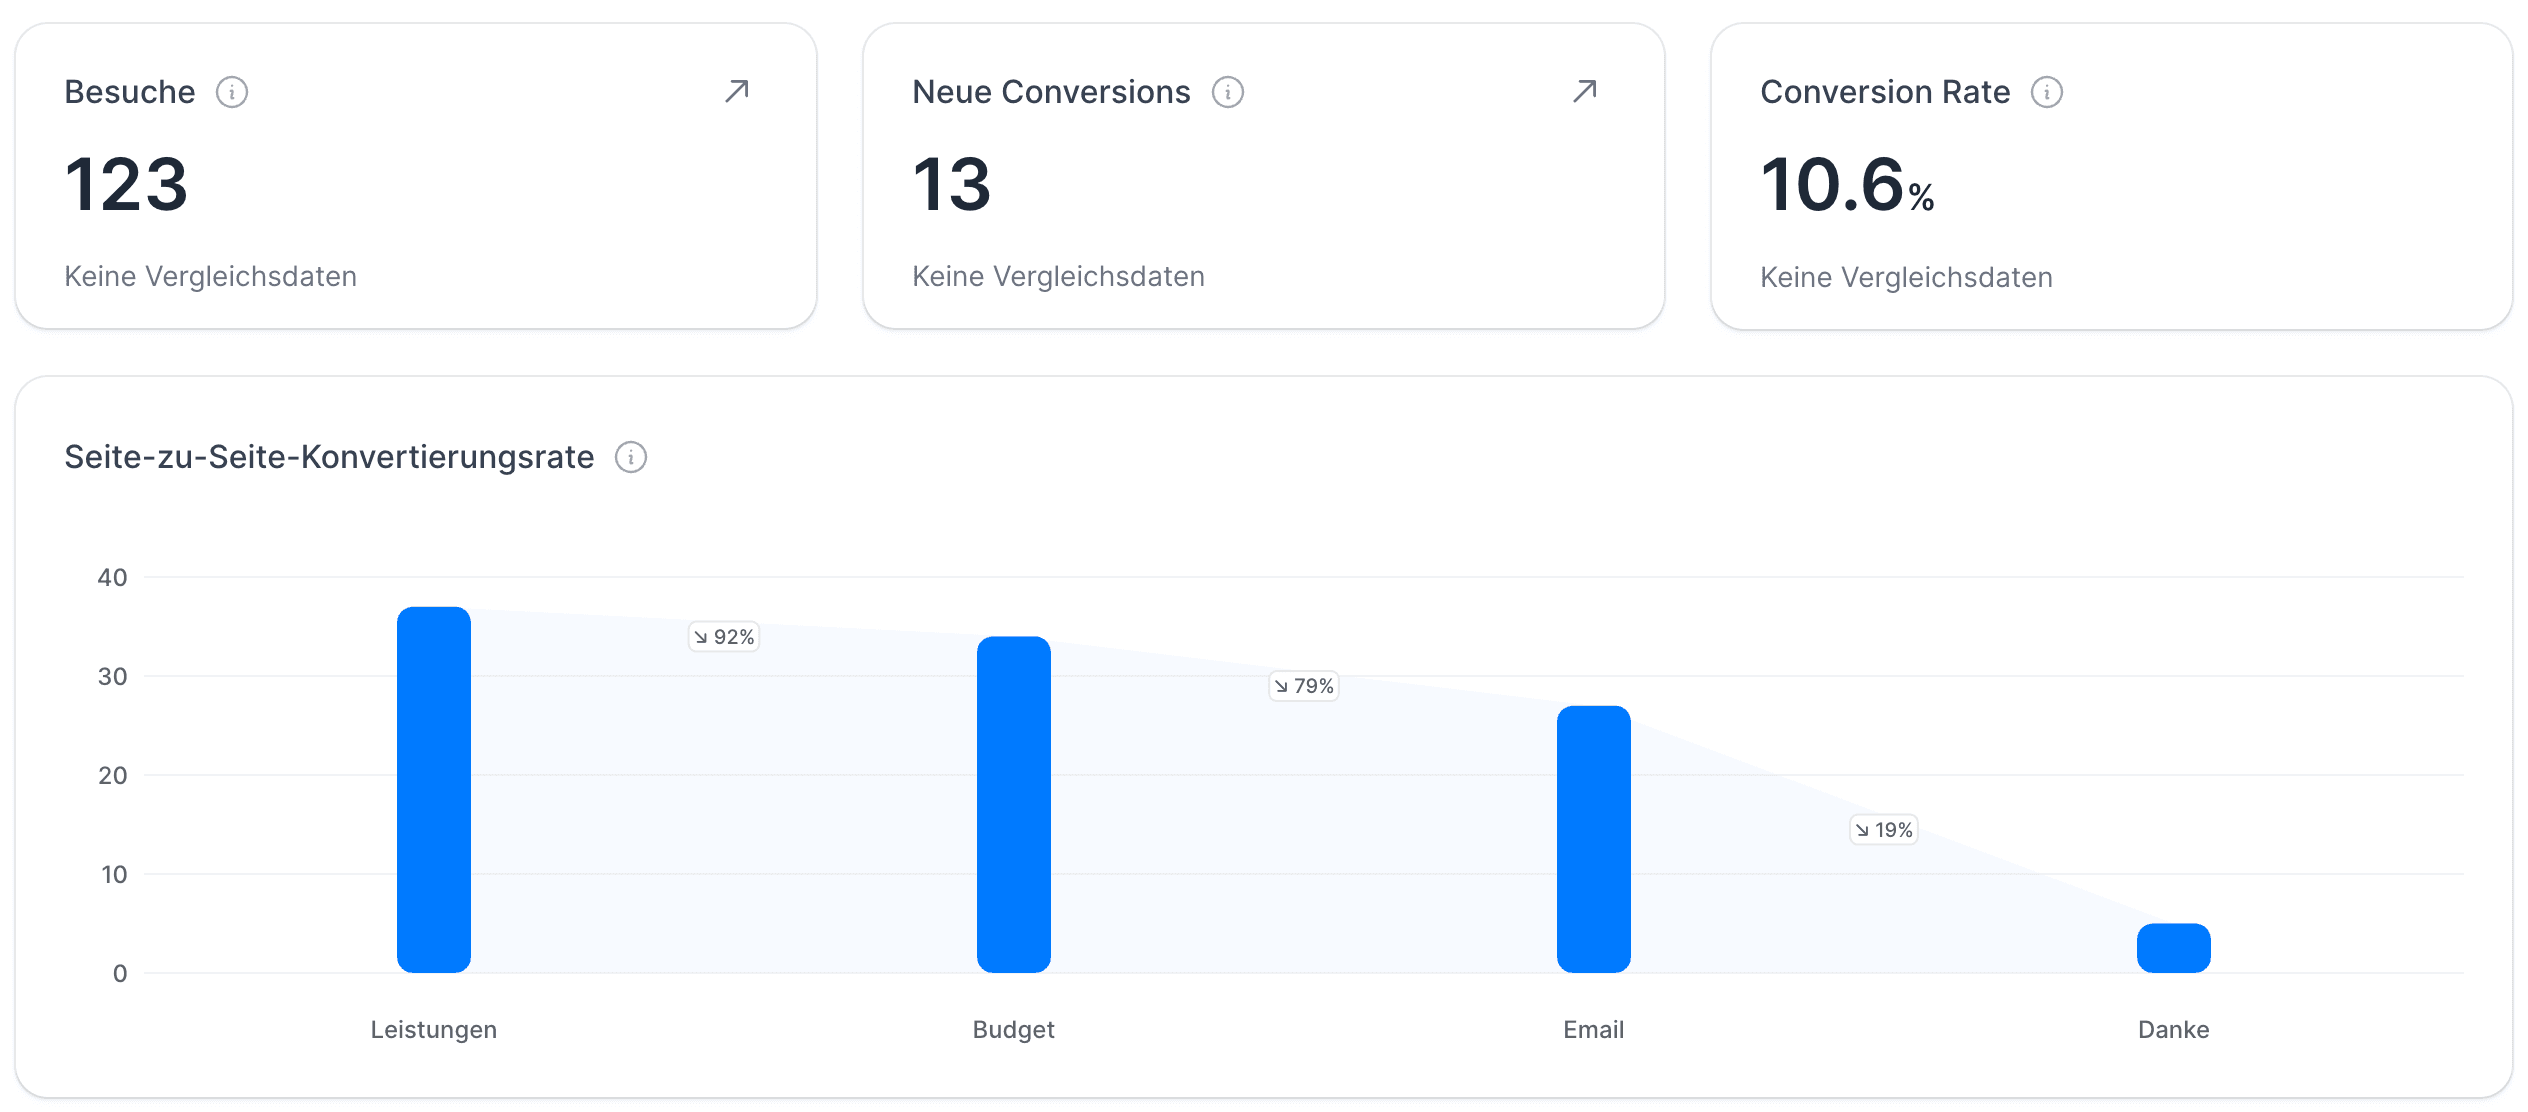2528x1112 pixels.
Task: Click the Conversion Rate card title
Action: tap(1884, 91)
